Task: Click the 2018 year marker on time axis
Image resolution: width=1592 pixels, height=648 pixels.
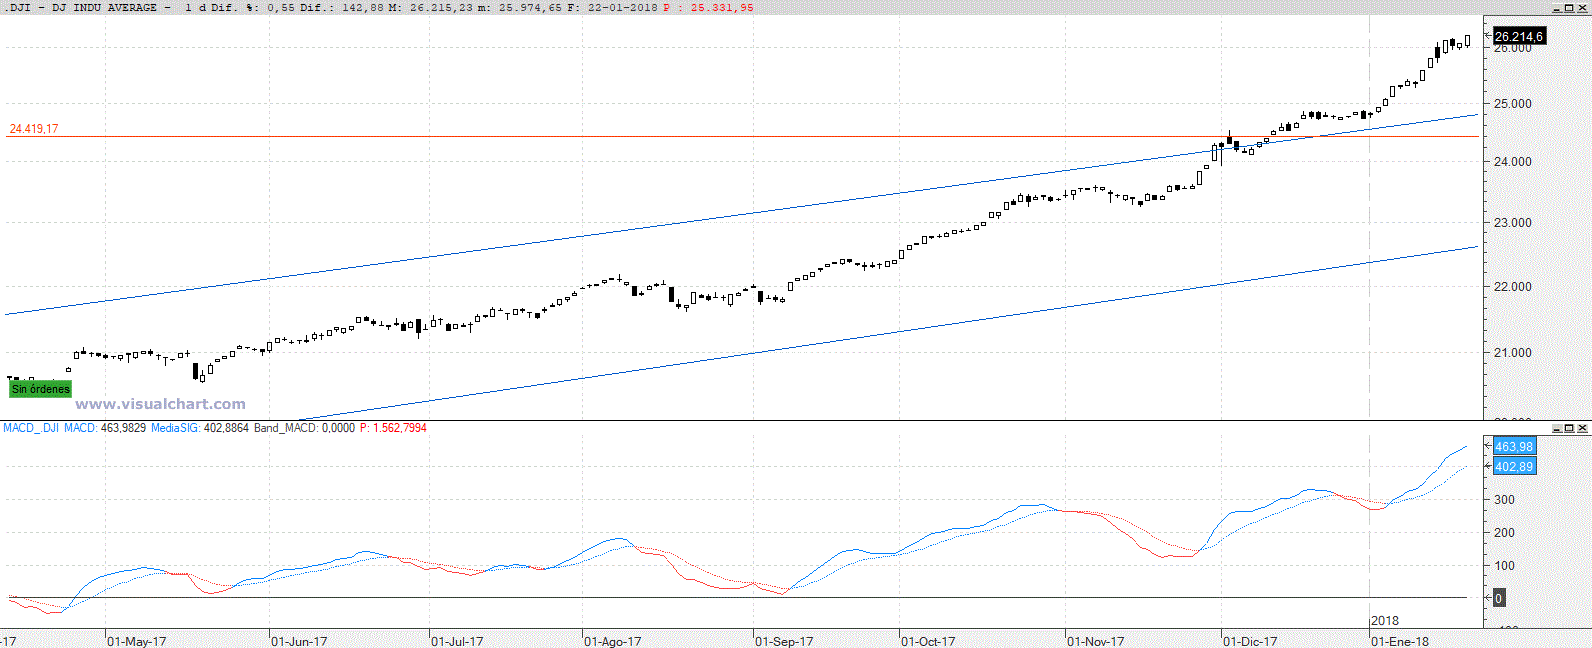Action: (x=1385, y=621)
